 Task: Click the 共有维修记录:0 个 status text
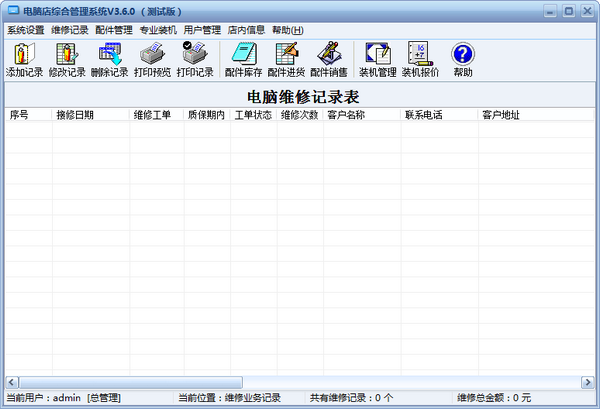click(x=351, y=398)
